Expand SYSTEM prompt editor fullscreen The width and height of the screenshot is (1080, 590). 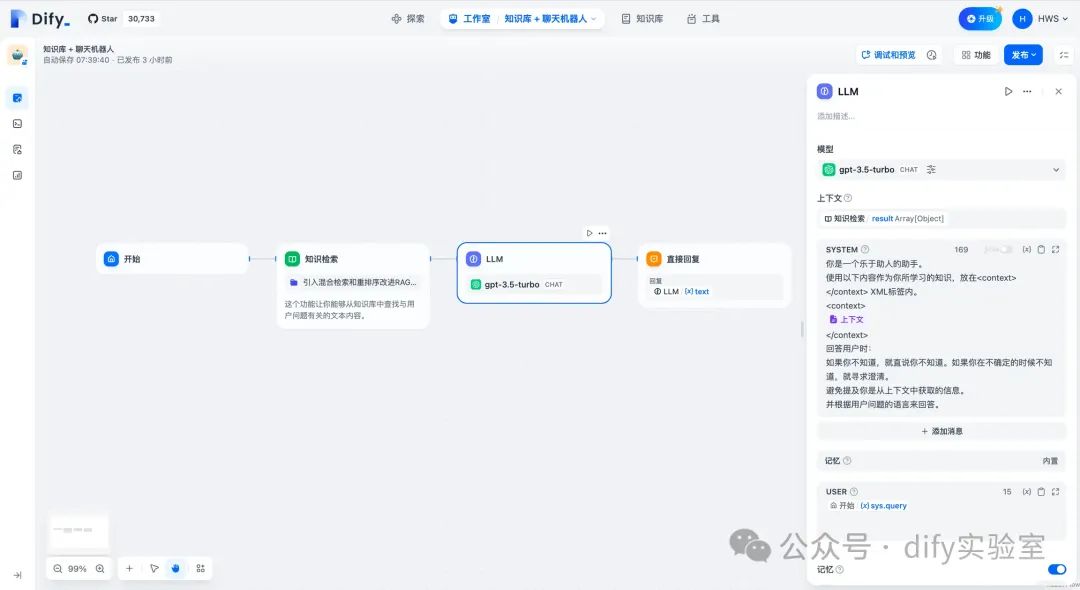(1055, 249)
